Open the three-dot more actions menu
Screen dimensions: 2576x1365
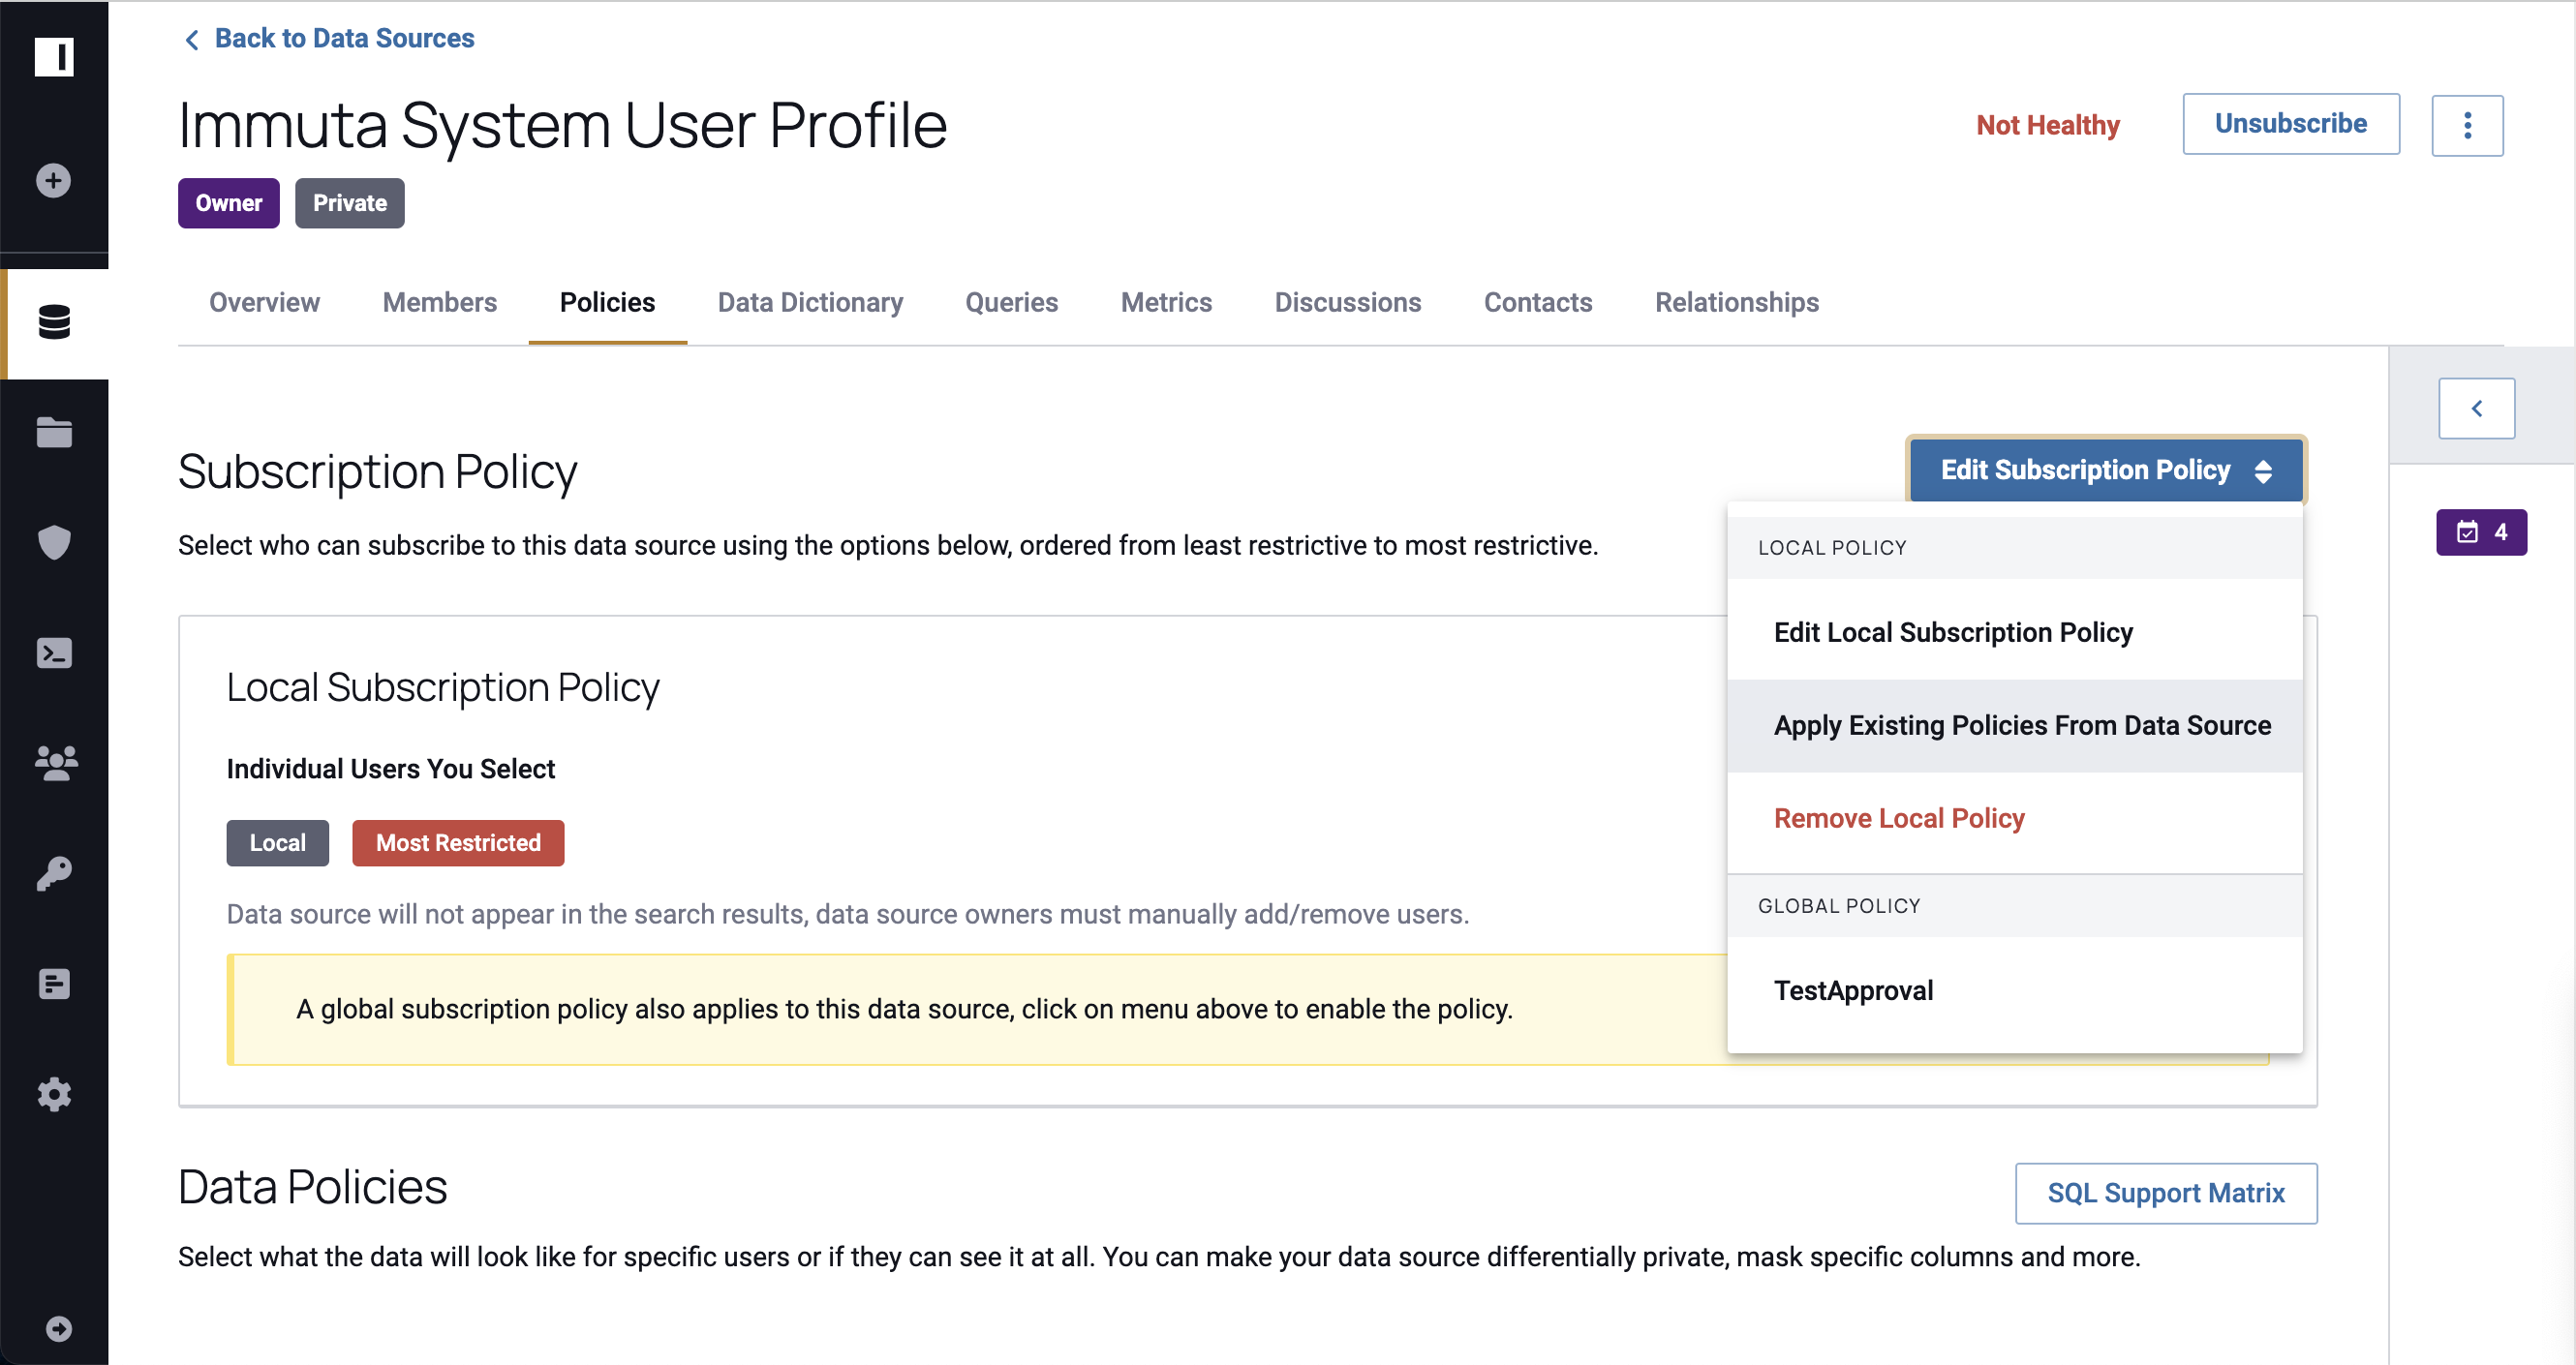[x=2467, y=125]
